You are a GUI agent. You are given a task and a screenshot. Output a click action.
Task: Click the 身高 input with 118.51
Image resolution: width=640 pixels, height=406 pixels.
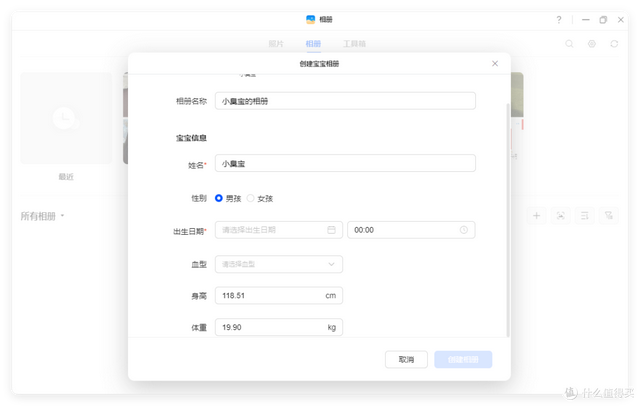tap(279, 295)
